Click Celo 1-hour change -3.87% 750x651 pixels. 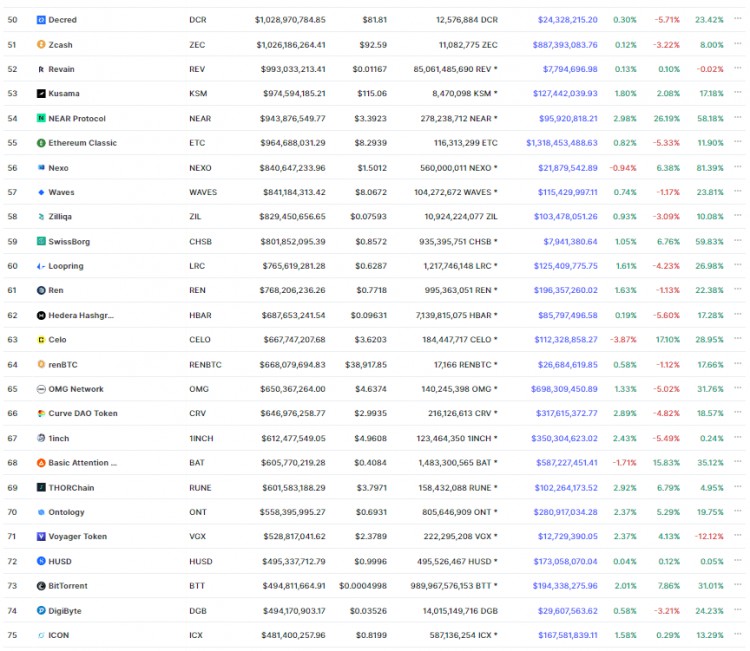(623, 340)
